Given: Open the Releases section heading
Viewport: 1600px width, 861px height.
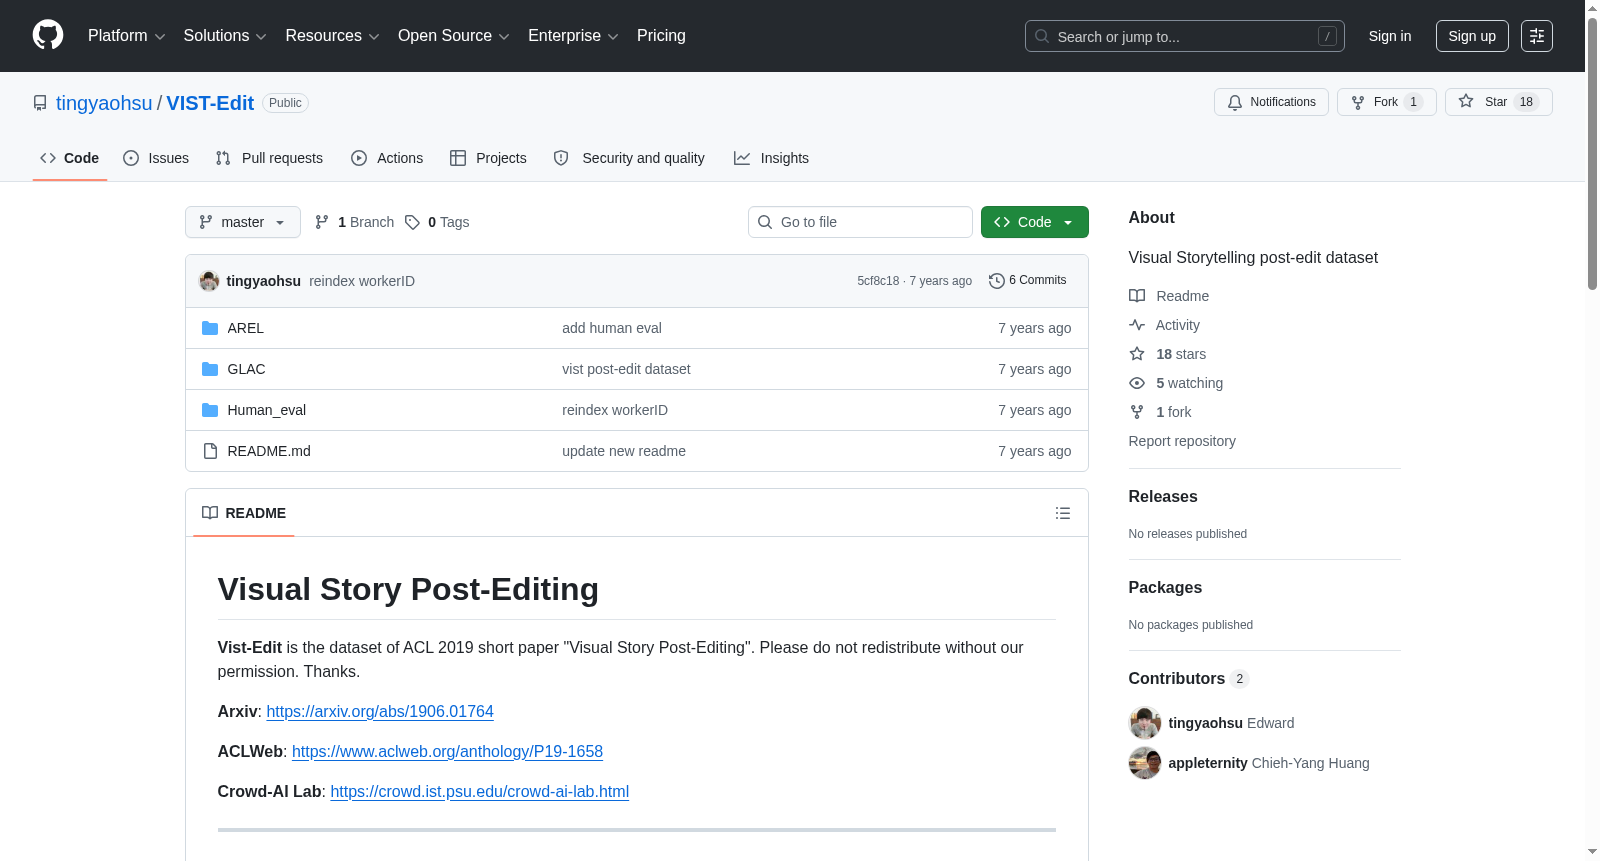Looking at the screenshot, I should click(1163, 497).
